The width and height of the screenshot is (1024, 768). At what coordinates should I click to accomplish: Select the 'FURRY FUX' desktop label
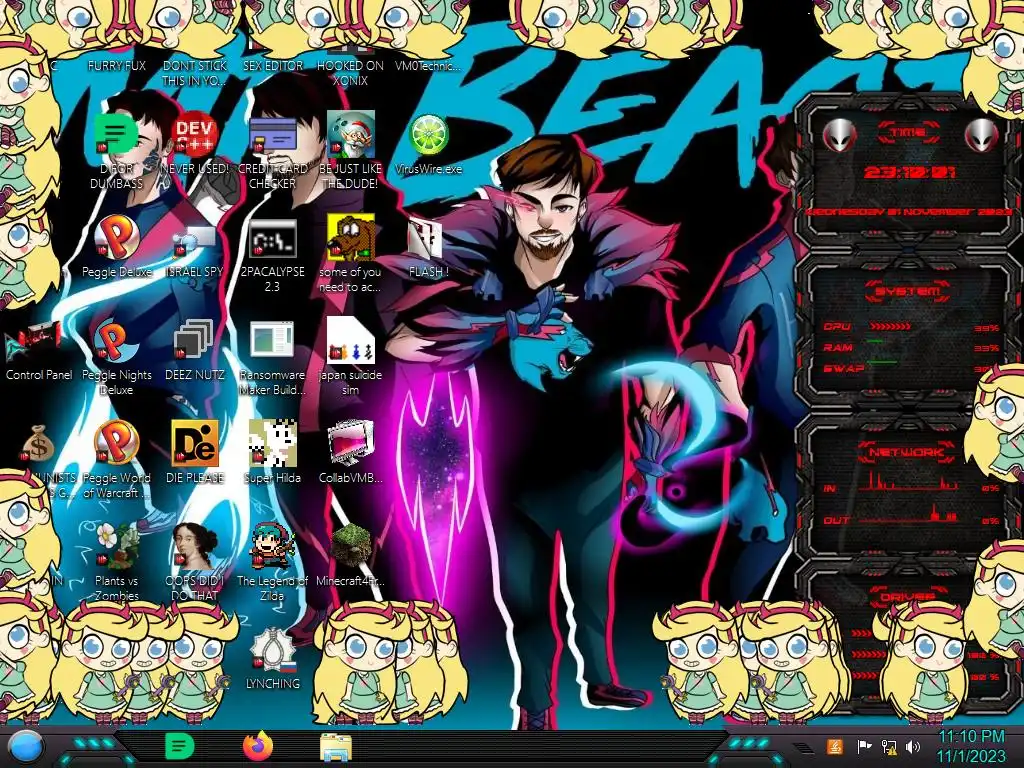(116, 65)
